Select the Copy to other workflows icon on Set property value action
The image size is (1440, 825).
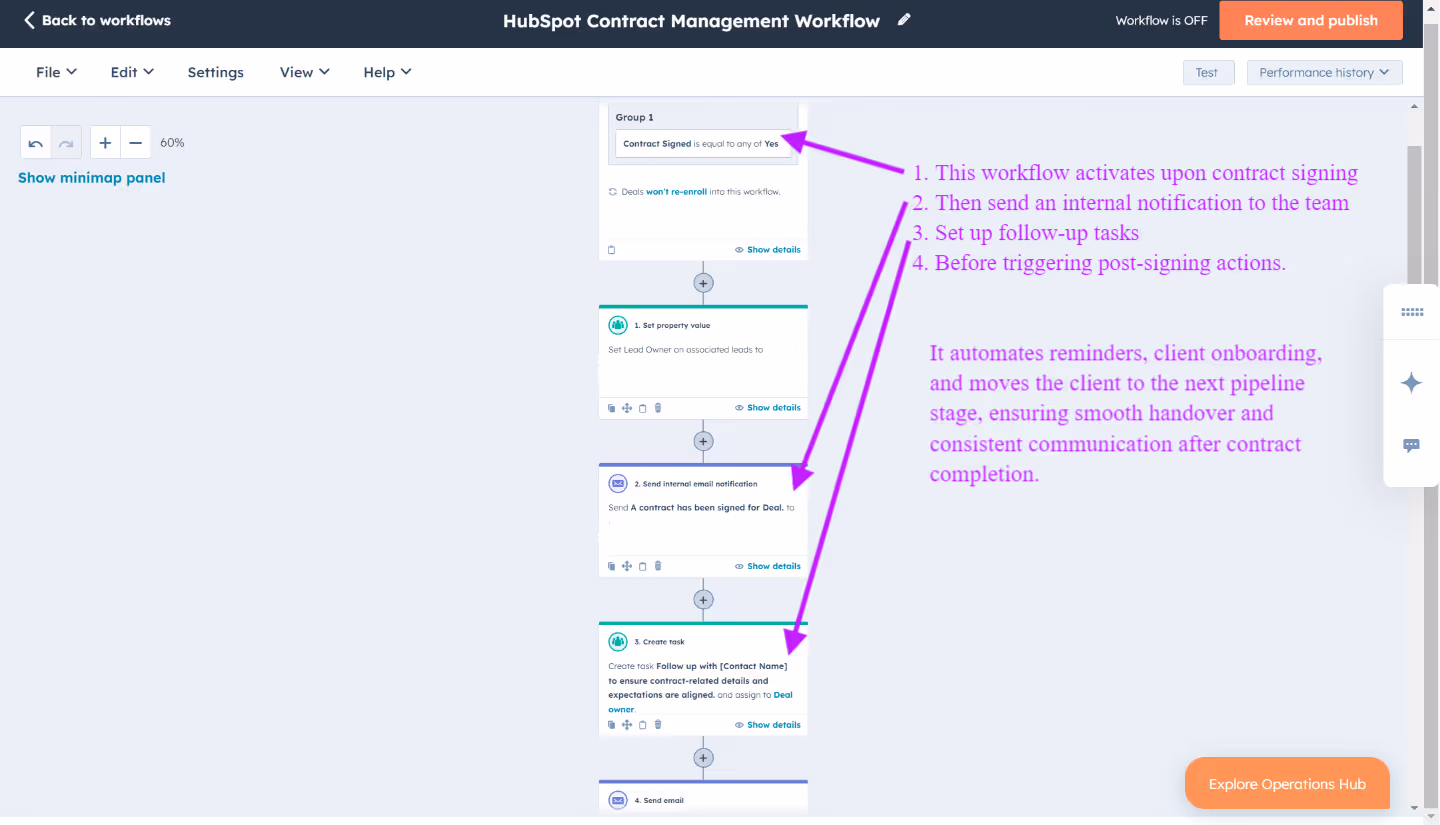coord(611,407)
